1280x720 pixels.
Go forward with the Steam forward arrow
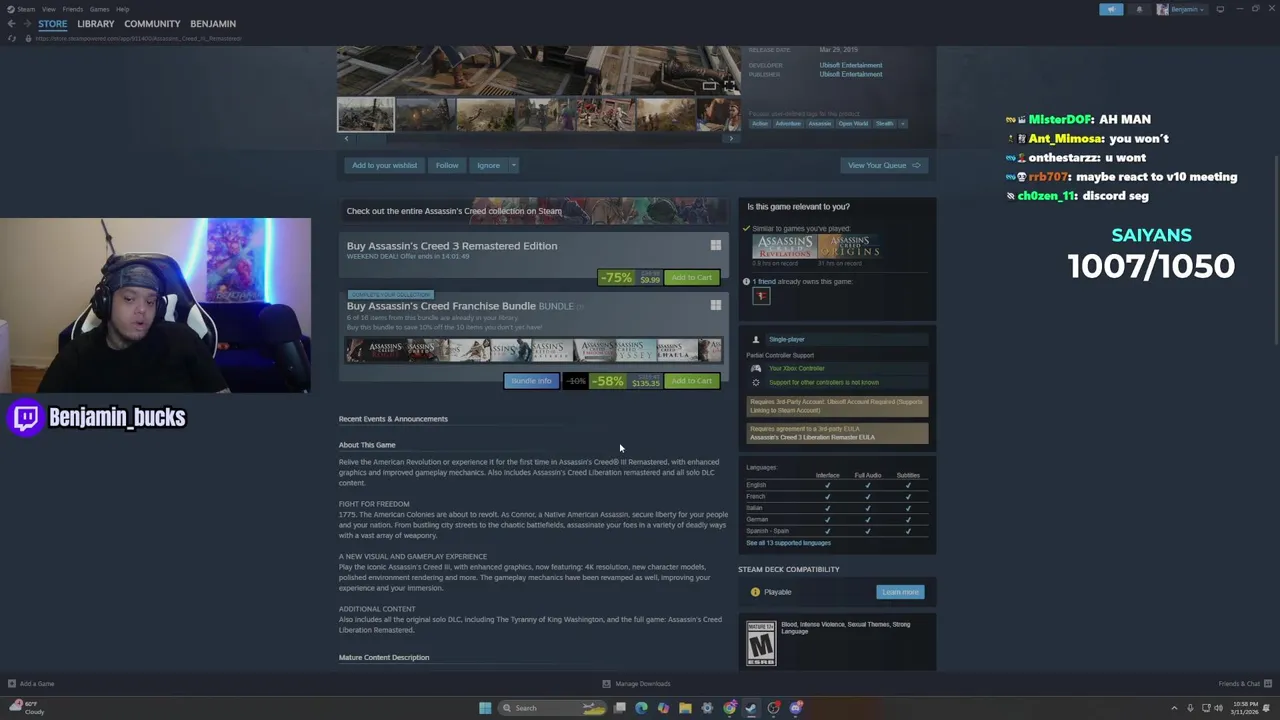[26, 24]
